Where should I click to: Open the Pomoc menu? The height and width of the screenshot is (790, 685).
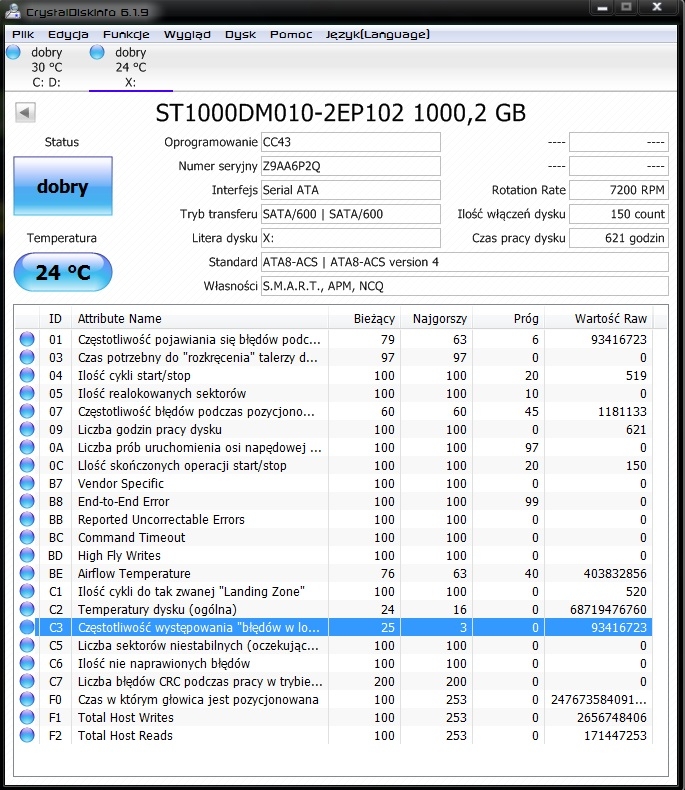[x=291, y=34]
